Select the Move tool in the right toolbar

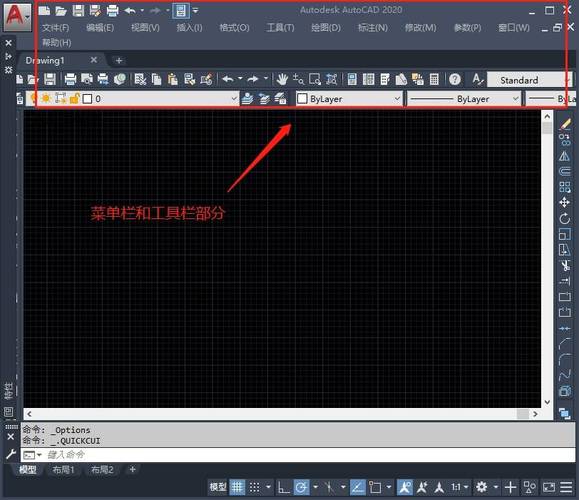click(564, 202)
